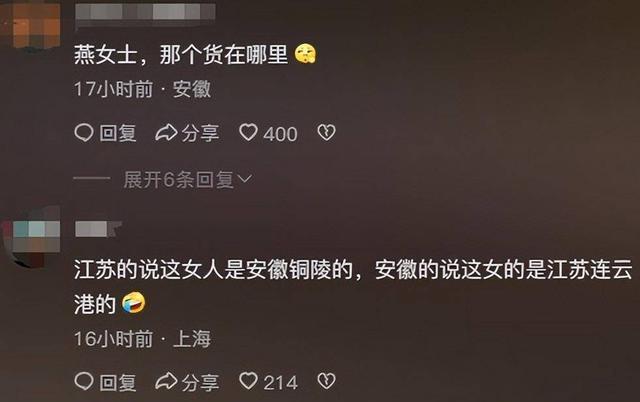
Task: Click 分享 text under the 17小时前 comment
Action: point(200,133)
